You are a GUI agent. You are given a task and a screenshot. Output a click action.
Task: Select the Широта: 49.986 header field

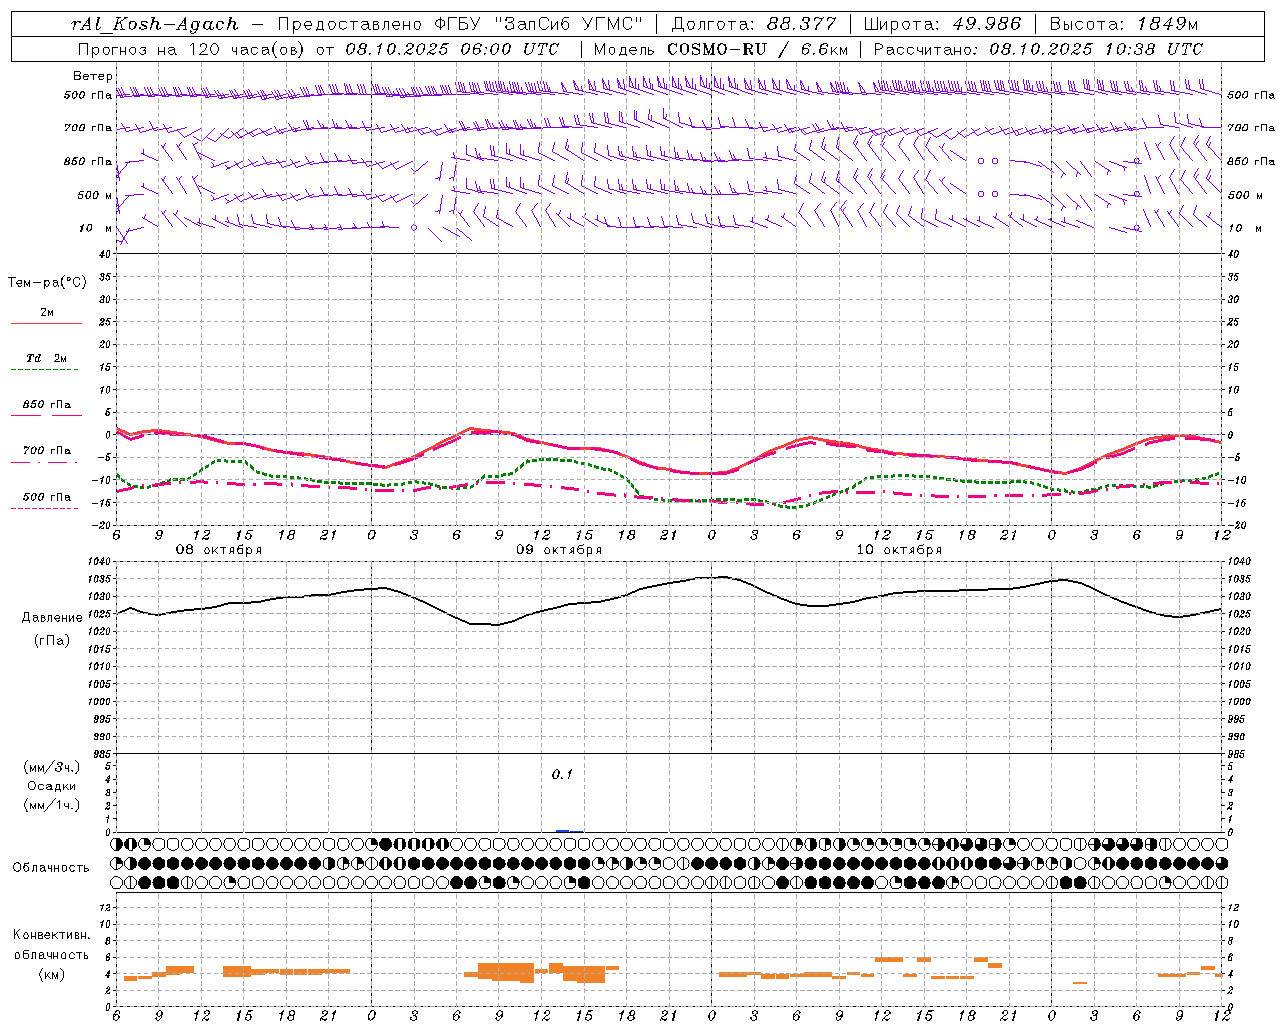(942, 24)
